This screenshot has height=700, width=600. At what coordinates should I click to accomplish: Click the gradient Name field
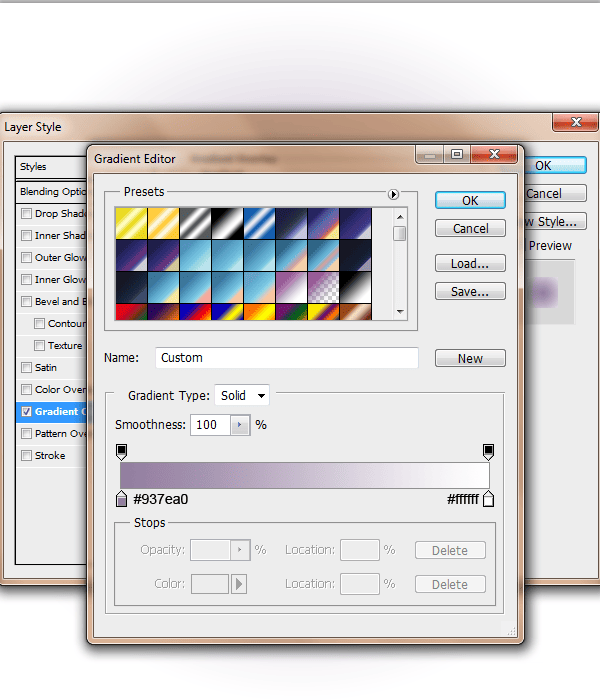coord(287,358)
